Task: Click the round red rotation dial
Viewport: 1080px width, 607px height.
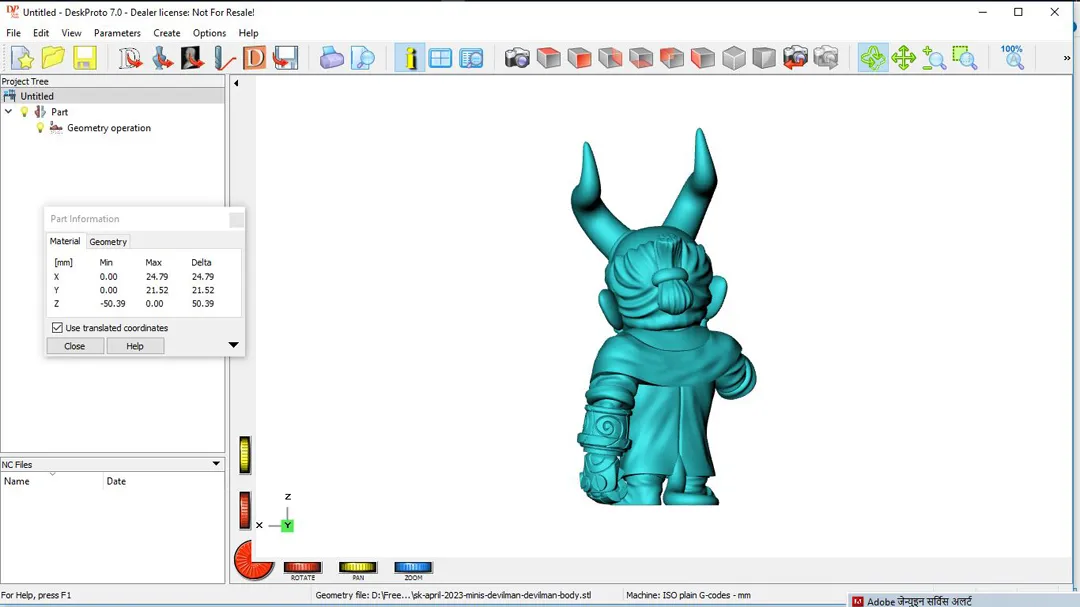Action: pyautogui.click(x=253, y=559)
